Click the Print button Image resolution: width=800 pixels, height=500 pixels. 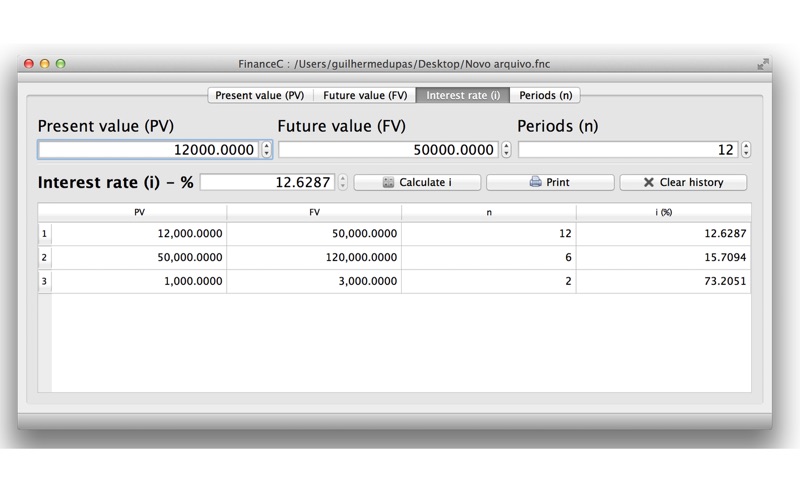[550, 182]
